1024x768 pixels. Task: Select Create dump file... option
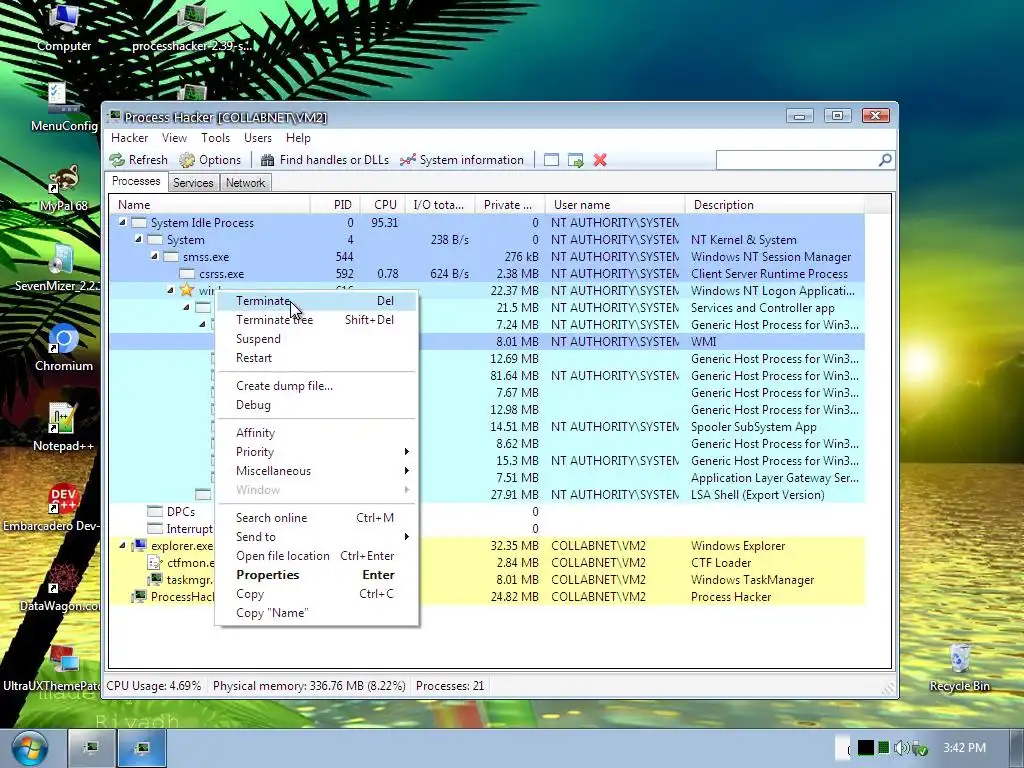point(316,386)
